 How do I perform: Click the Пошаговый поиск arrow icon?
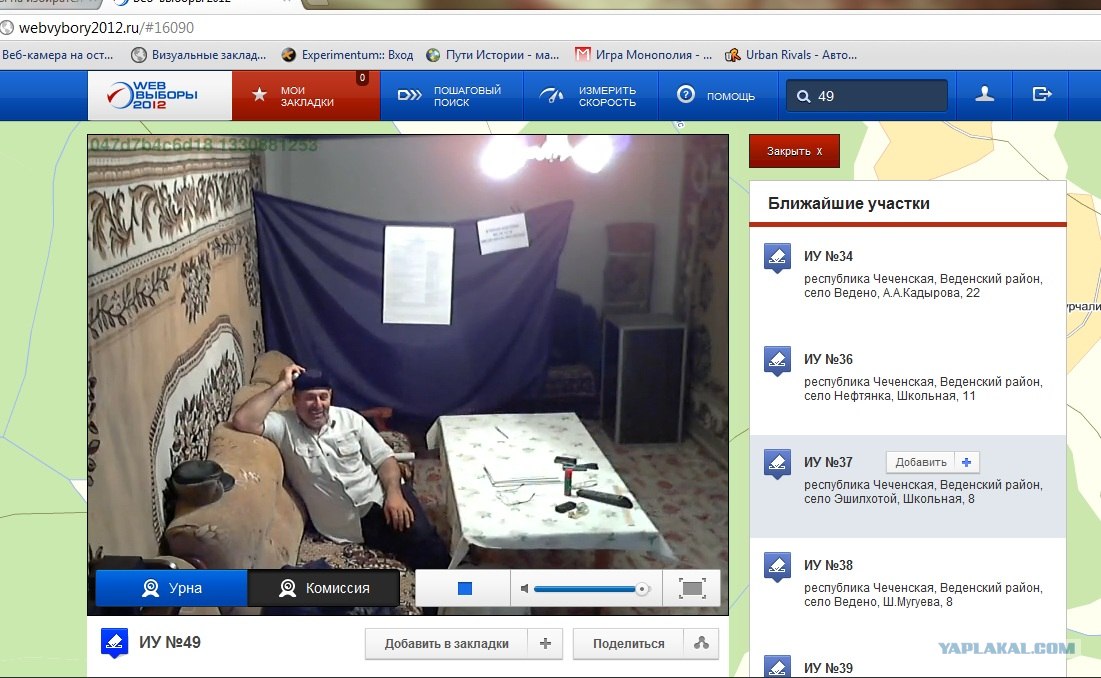pos(409,95)
